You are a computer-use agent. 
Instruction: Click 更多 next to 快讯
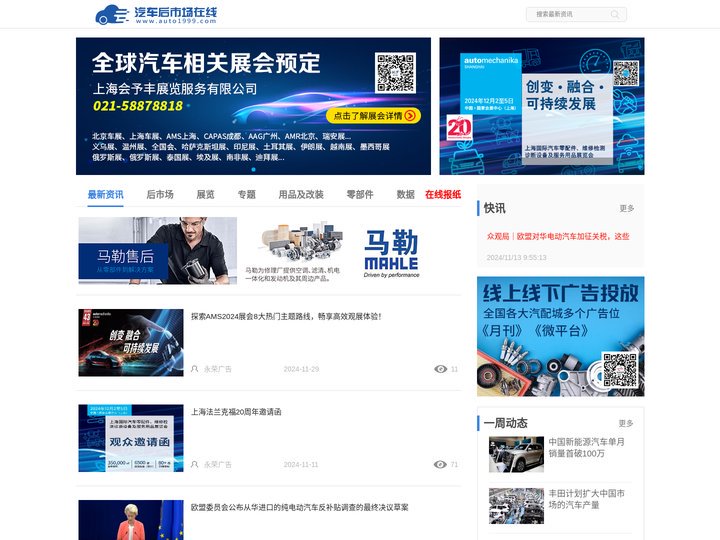tap(627, 208)
